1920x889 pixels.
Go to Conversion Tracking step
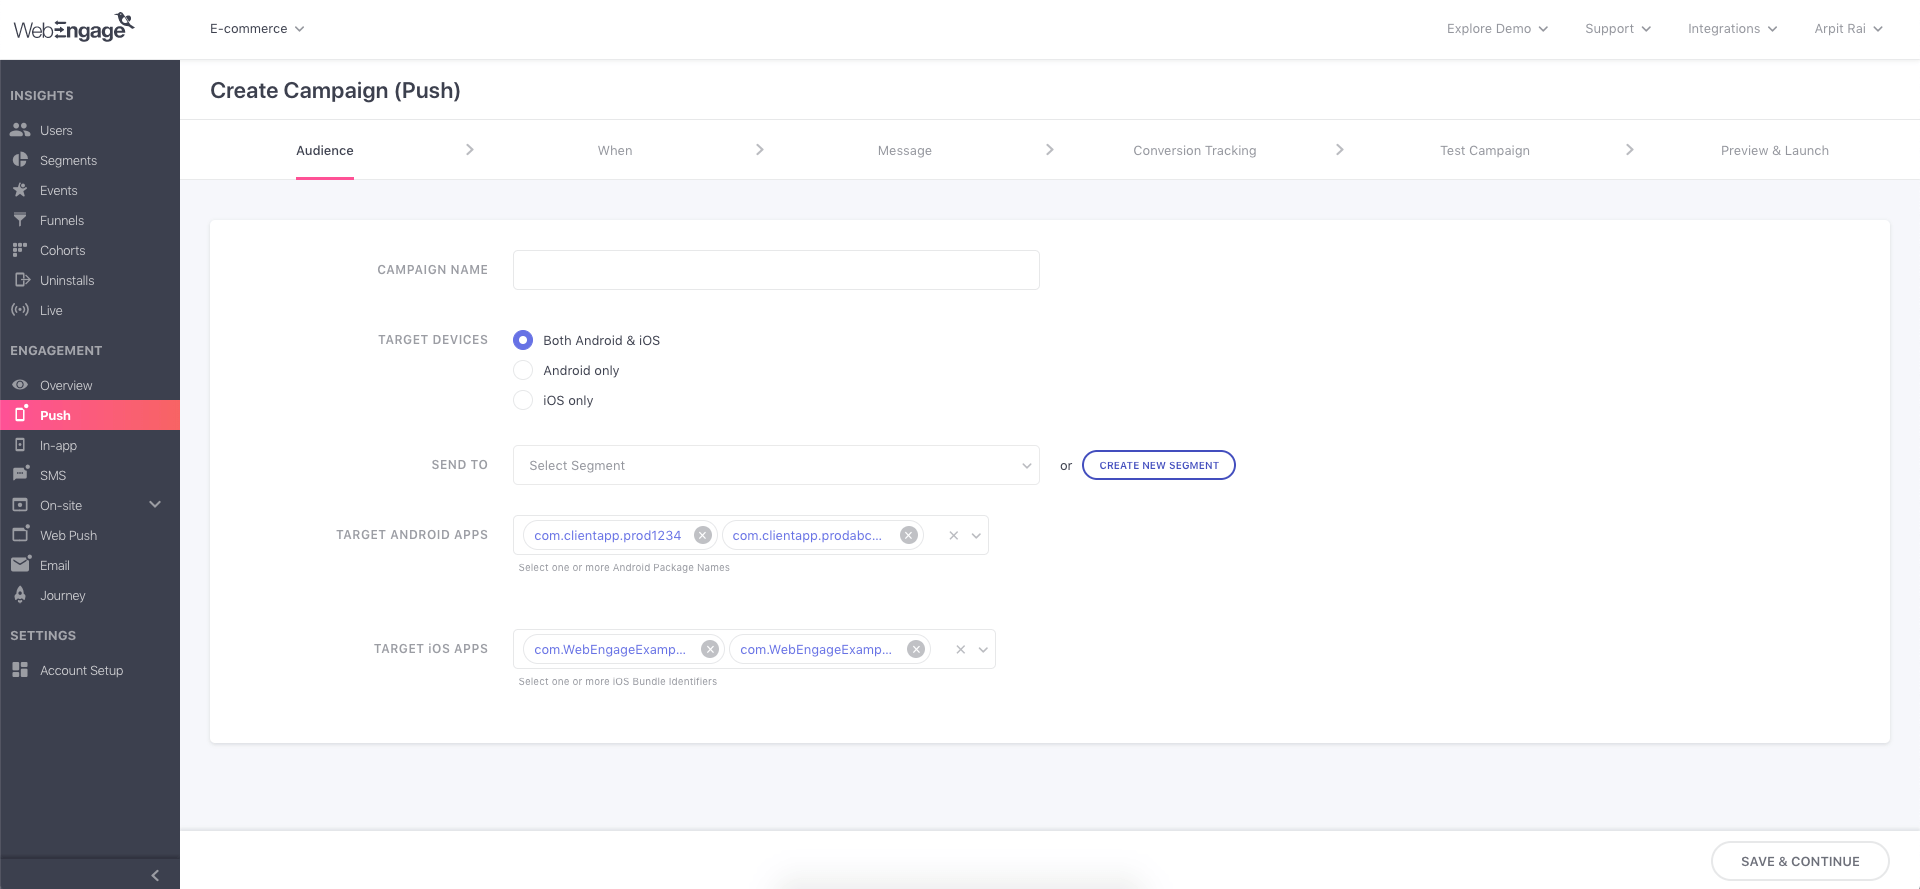[x=1195, y=150]
